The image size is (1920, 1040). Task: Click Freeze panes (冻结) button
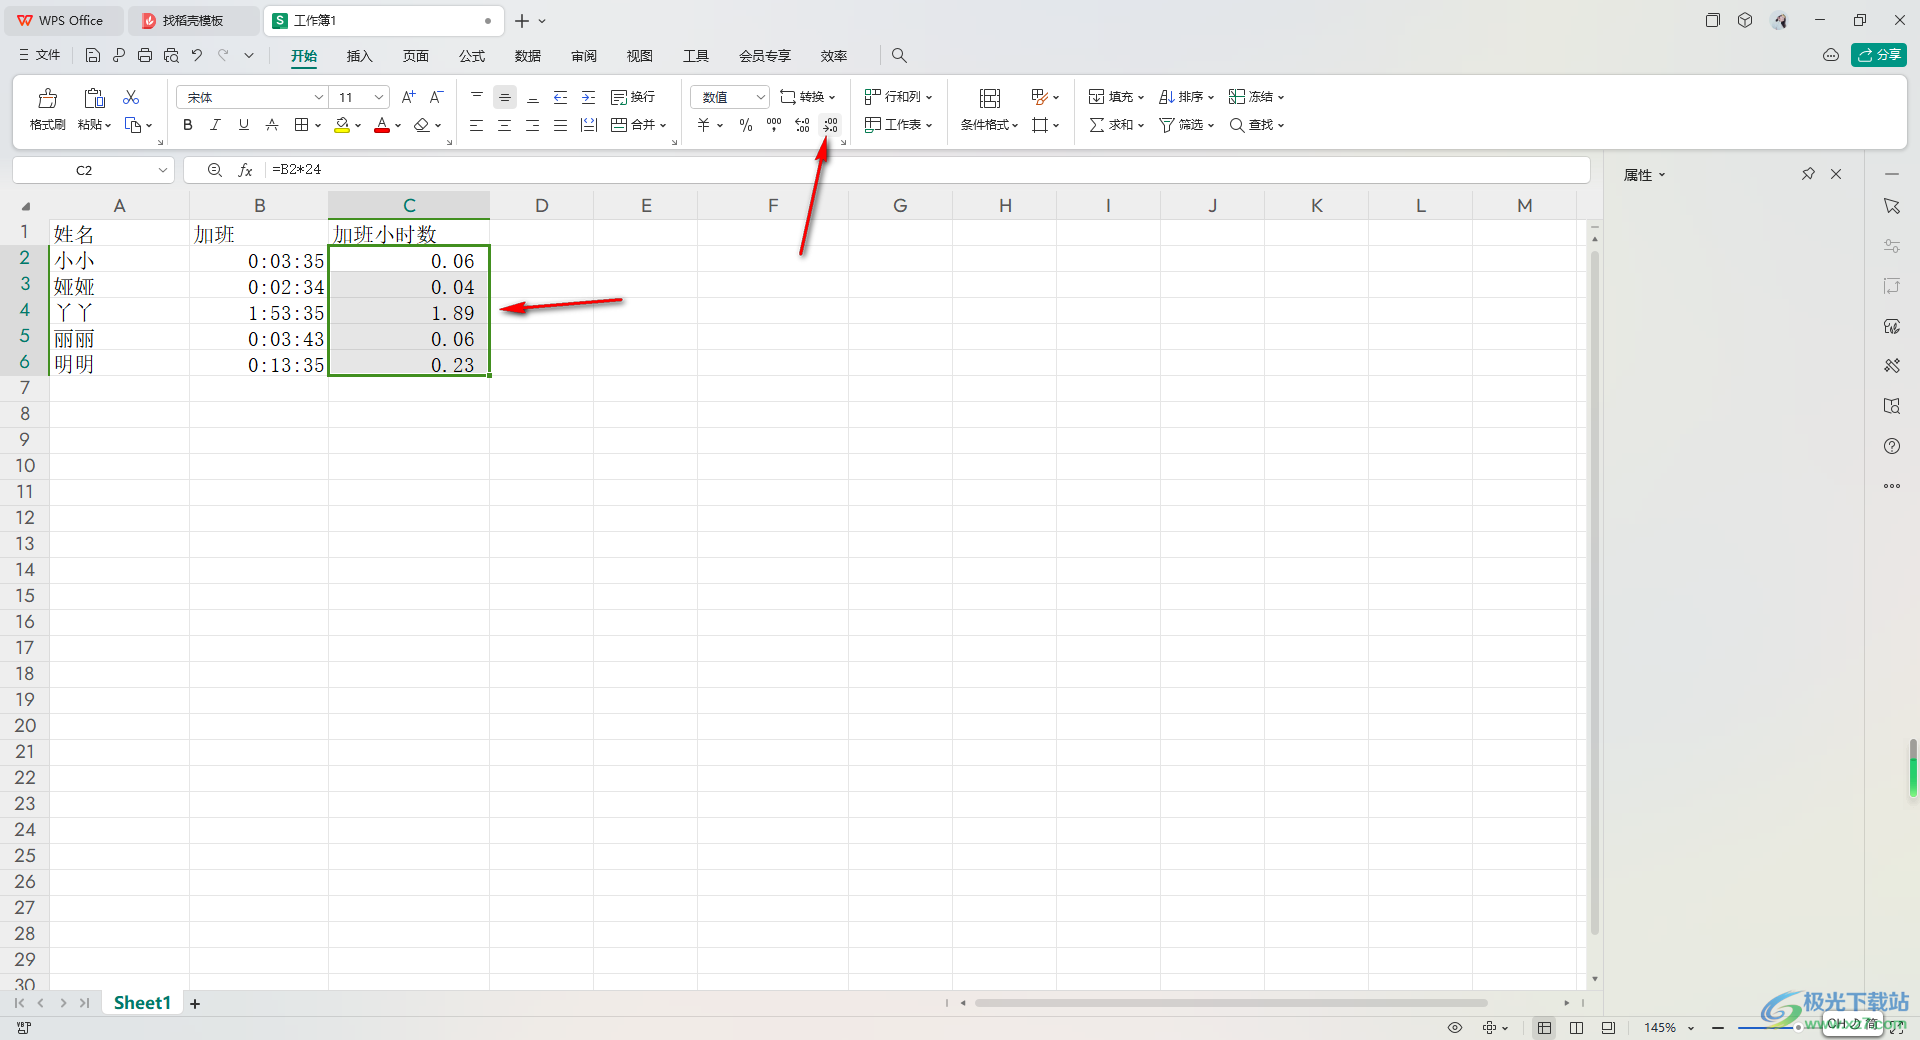click(x=1256, y=97)
